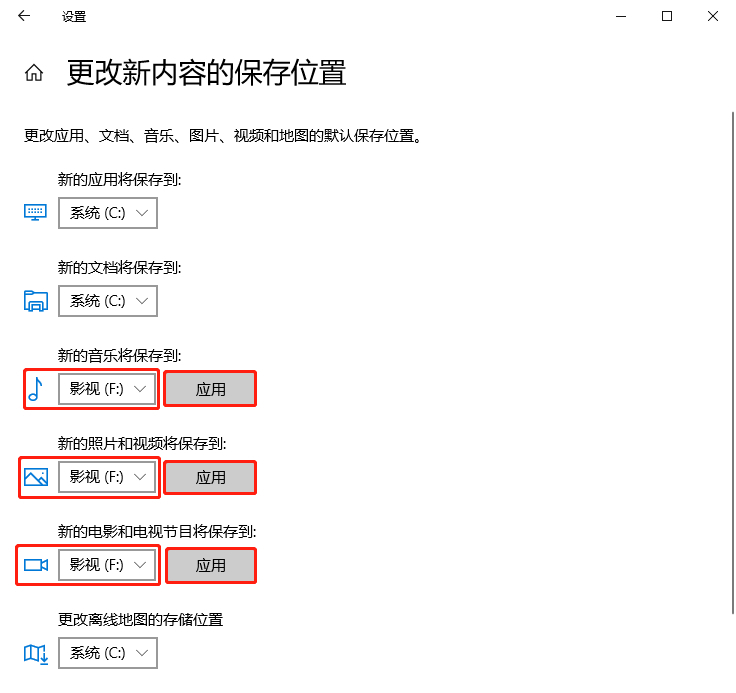Open the new documents save location dropdown
Viewport: 736px width, 693px height.
tap(108, 301)
